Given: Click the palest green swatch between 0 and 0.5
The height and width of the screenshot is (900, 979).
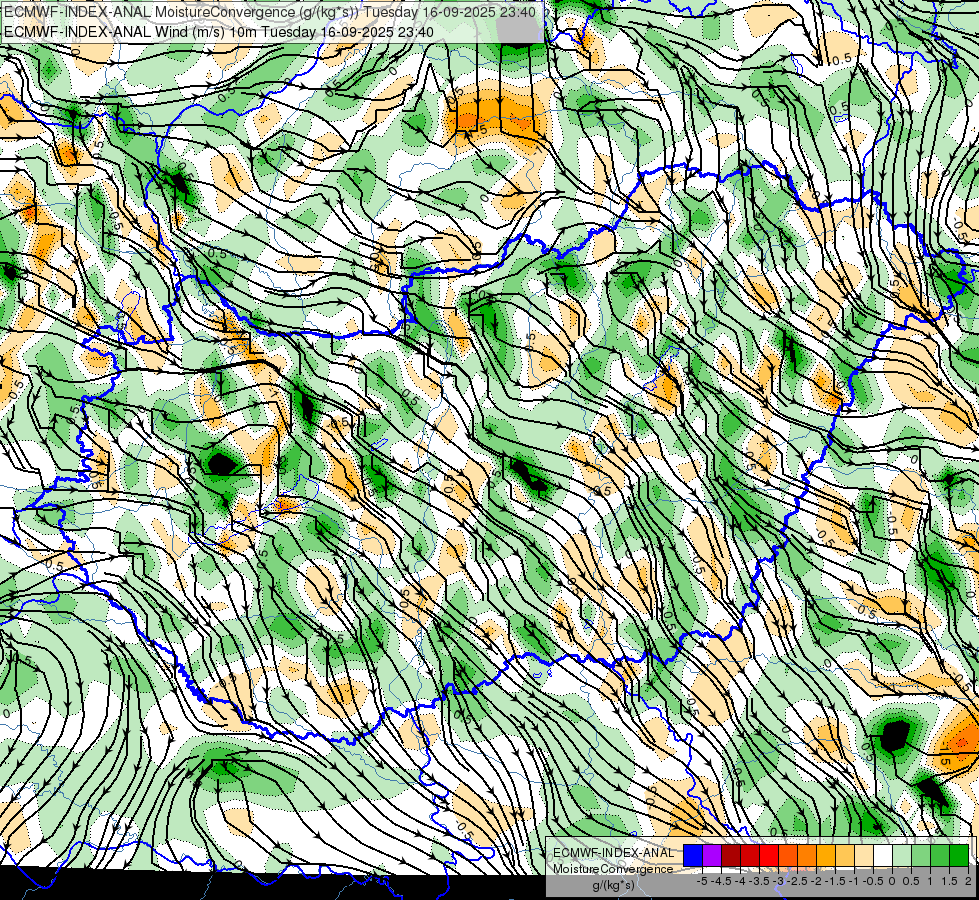Looking at the screenshot, I should (x=902, y=855).
